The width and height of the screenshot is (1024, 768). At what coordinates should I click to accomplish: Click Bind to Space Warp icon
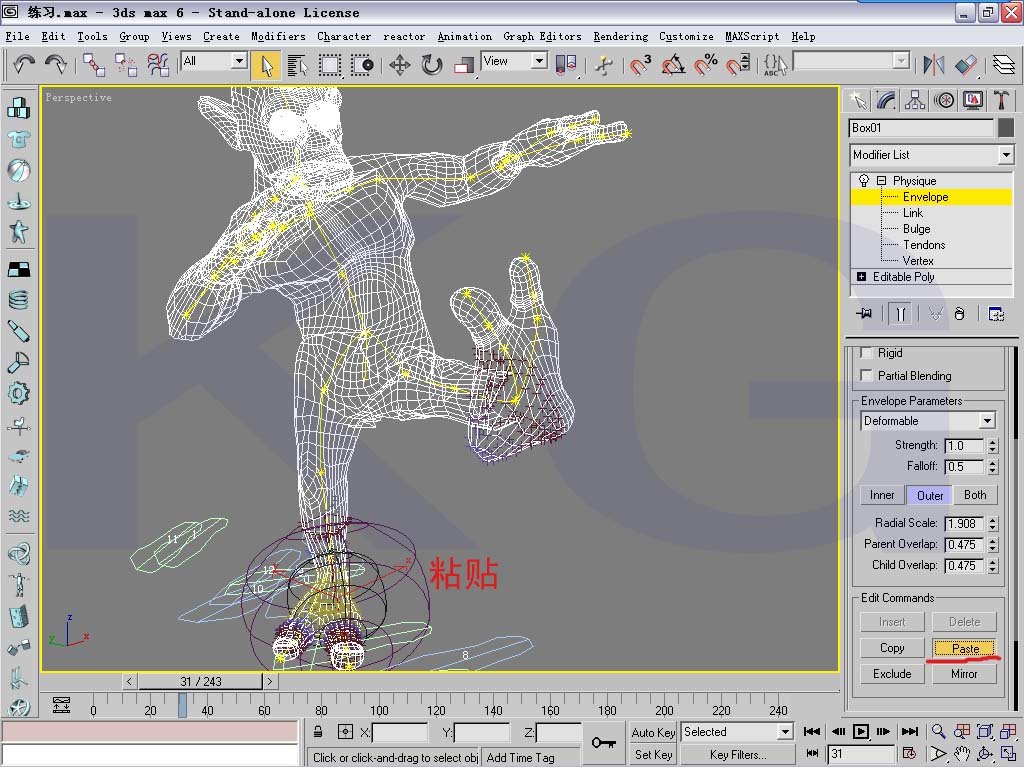point(157,65)
